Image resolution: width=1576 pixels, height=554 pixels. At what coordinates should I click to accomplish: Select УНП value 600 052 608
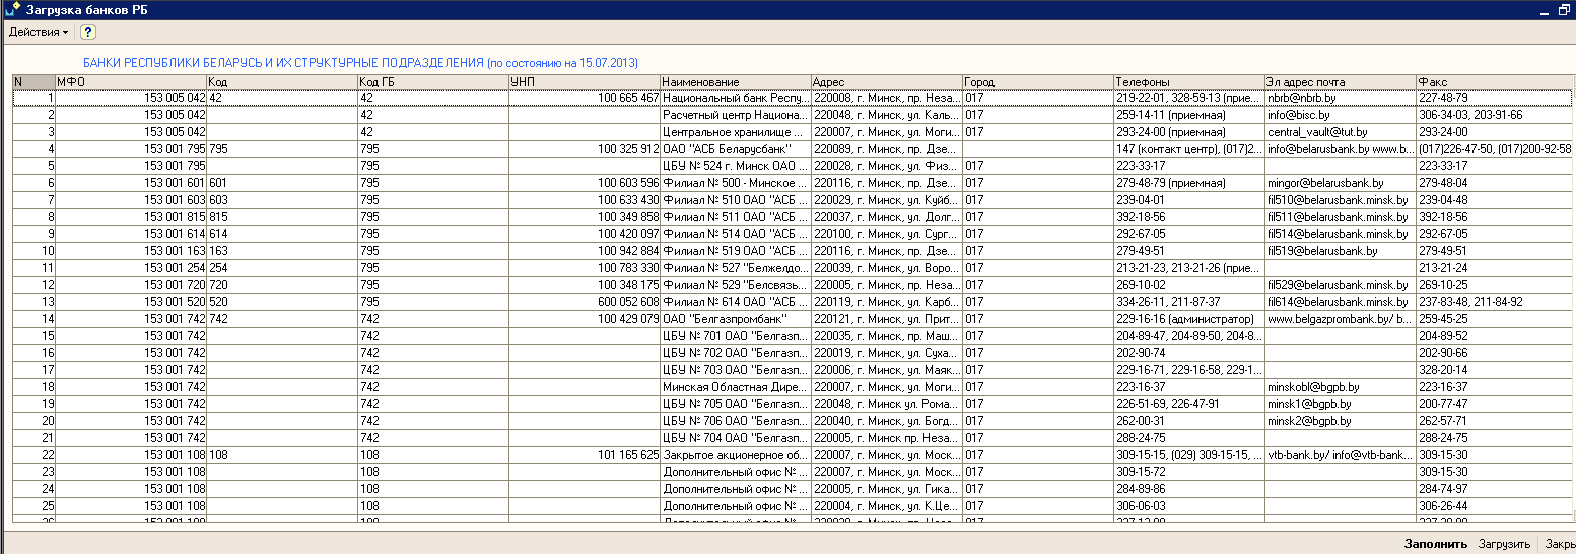click(x=584, y=302)
